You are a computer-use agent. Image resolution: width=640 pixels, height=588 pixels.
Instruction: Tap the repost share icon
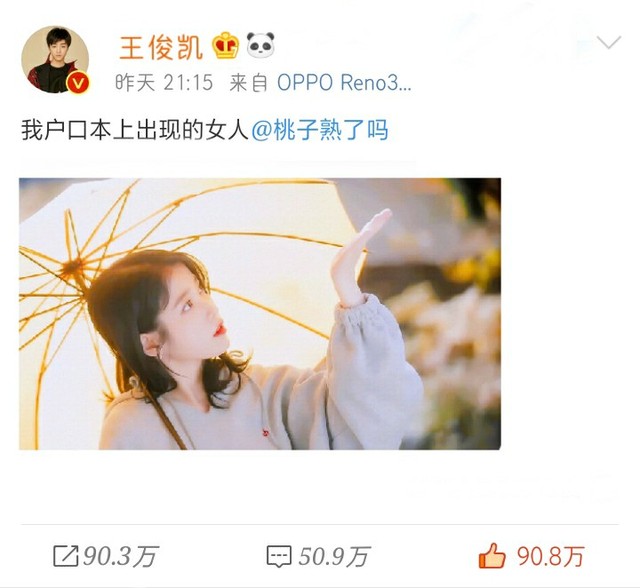(65, 556)
